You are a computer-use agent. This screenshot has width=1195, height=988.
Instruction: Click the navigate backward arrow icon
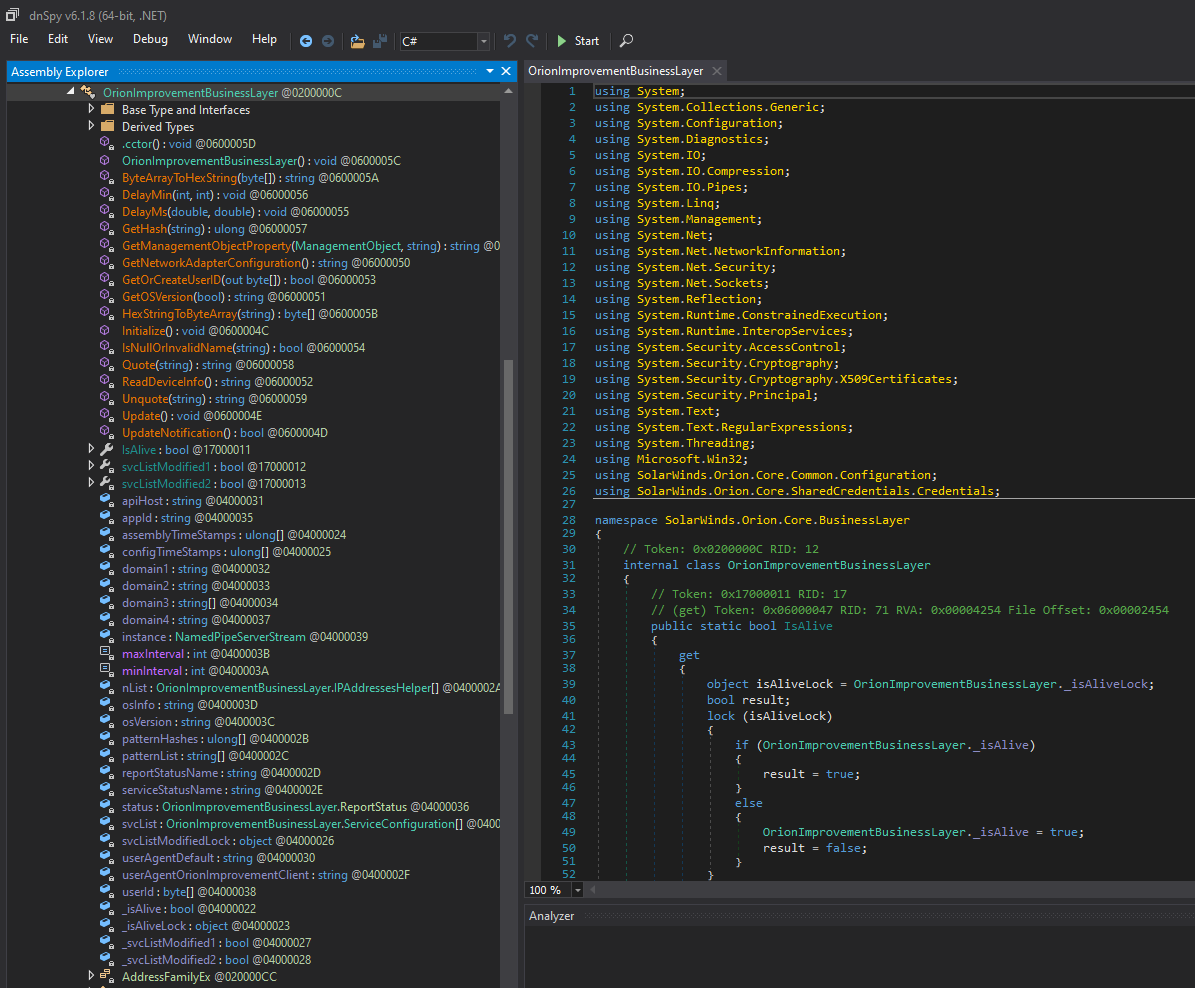[x=307, y=41]
